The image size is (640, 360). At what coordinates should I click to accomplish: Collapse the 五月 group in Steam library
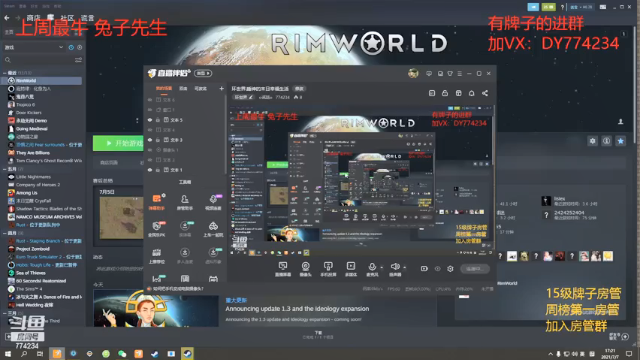coord(4,169)
